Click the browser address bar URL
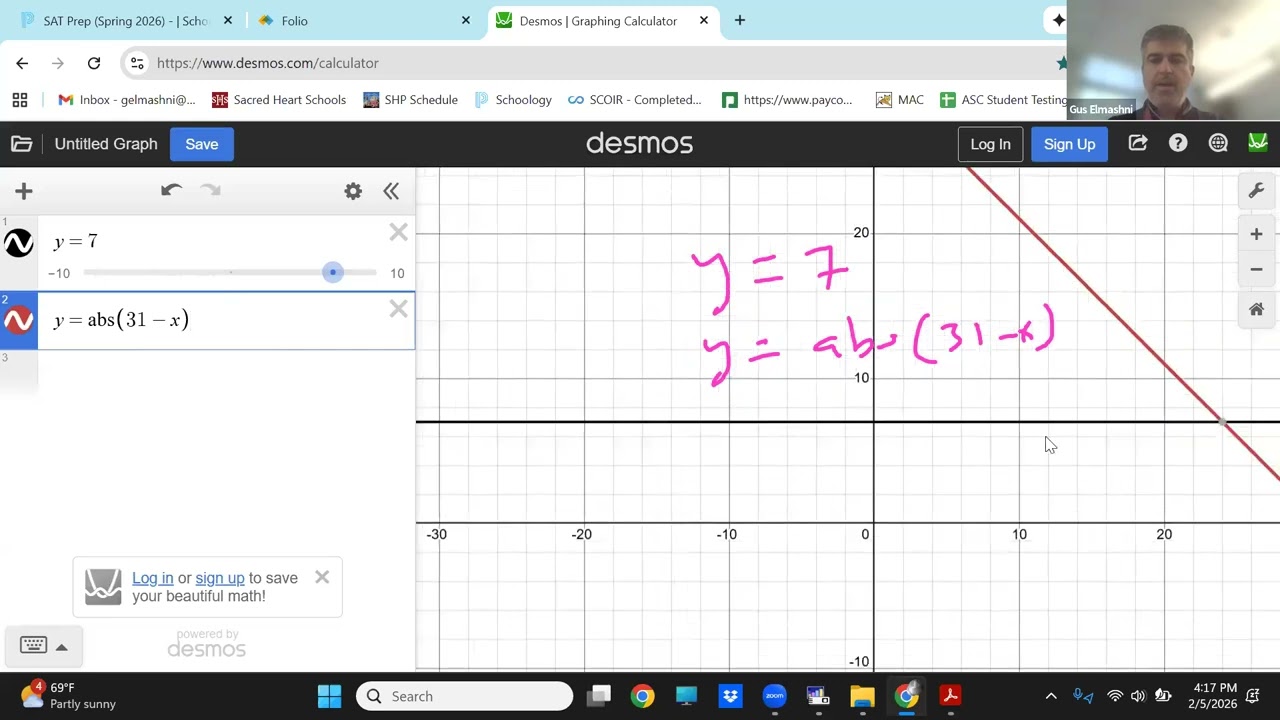1280x720 pixels. pyautogui.click(x=268, y=63)
